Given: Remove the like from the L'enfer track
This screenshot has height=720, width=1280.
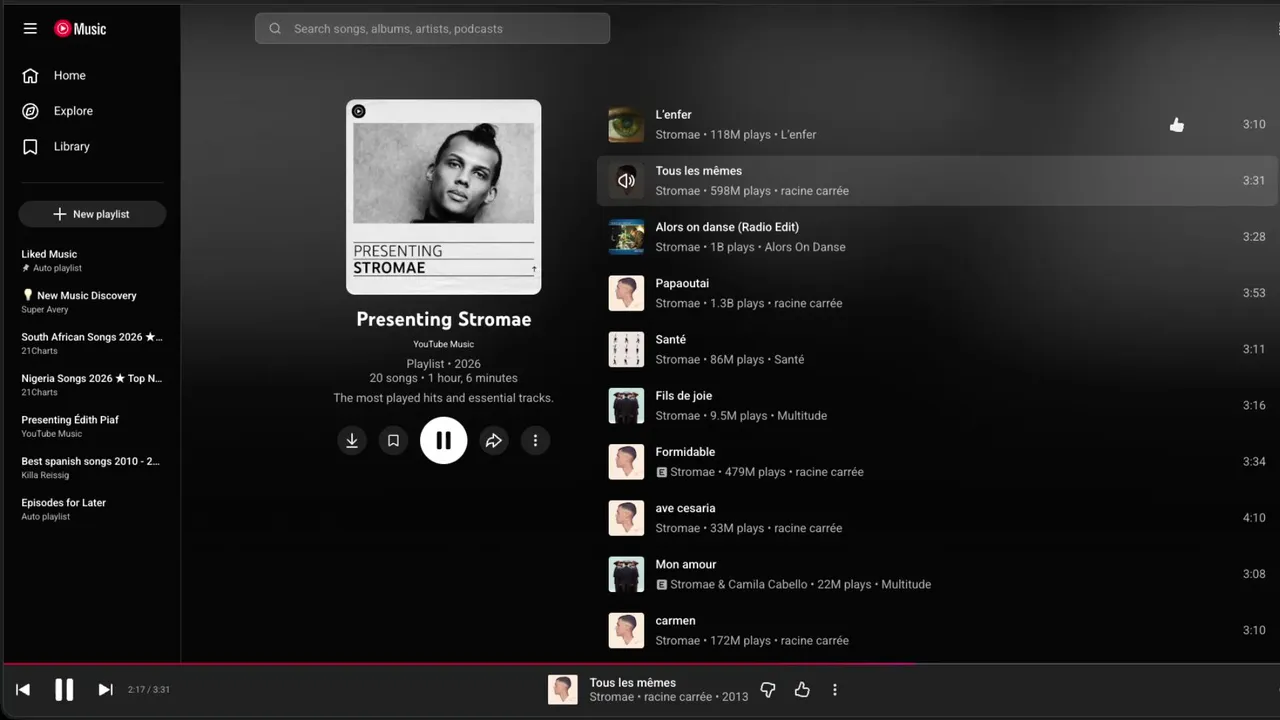Looking at the screenshot, I should 1176,125.
